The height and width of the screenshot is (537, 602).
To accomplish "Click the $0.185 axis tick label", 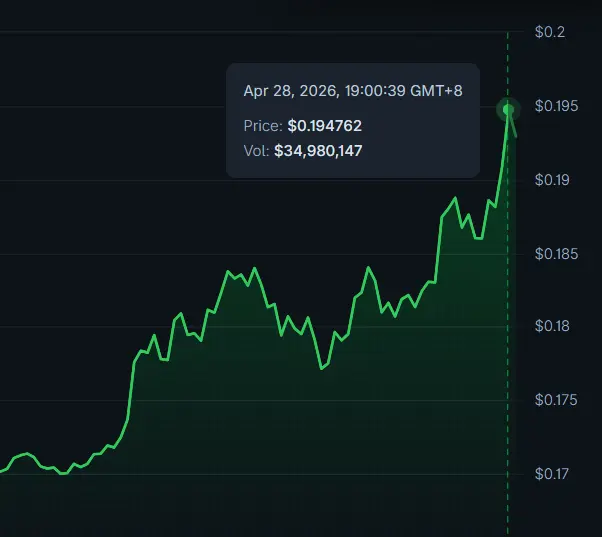I will click(x=555, y=254).
